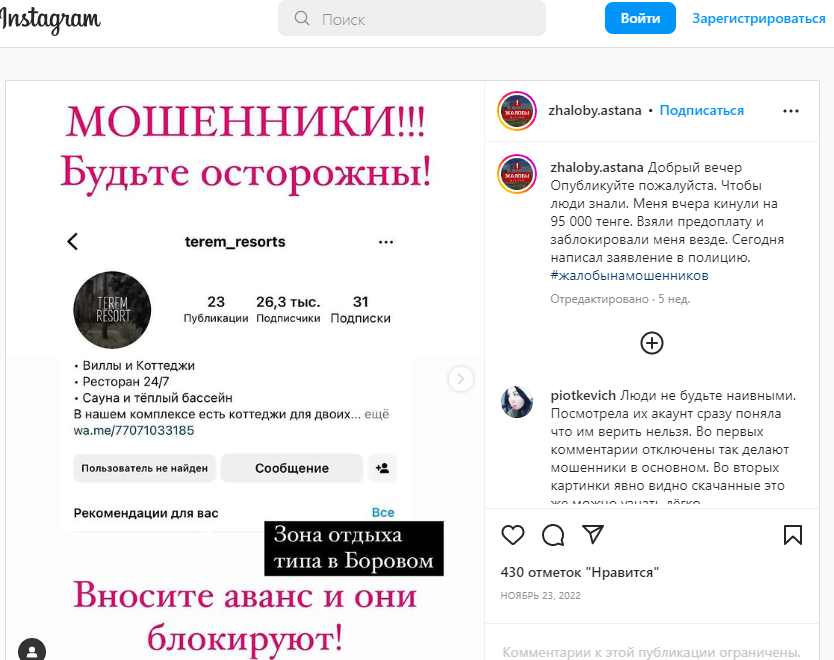The width and height of the screenshot is (834, 660).
Task: Click zhaloby.astana avatar in post header
Action: click(x=516, y=111)
